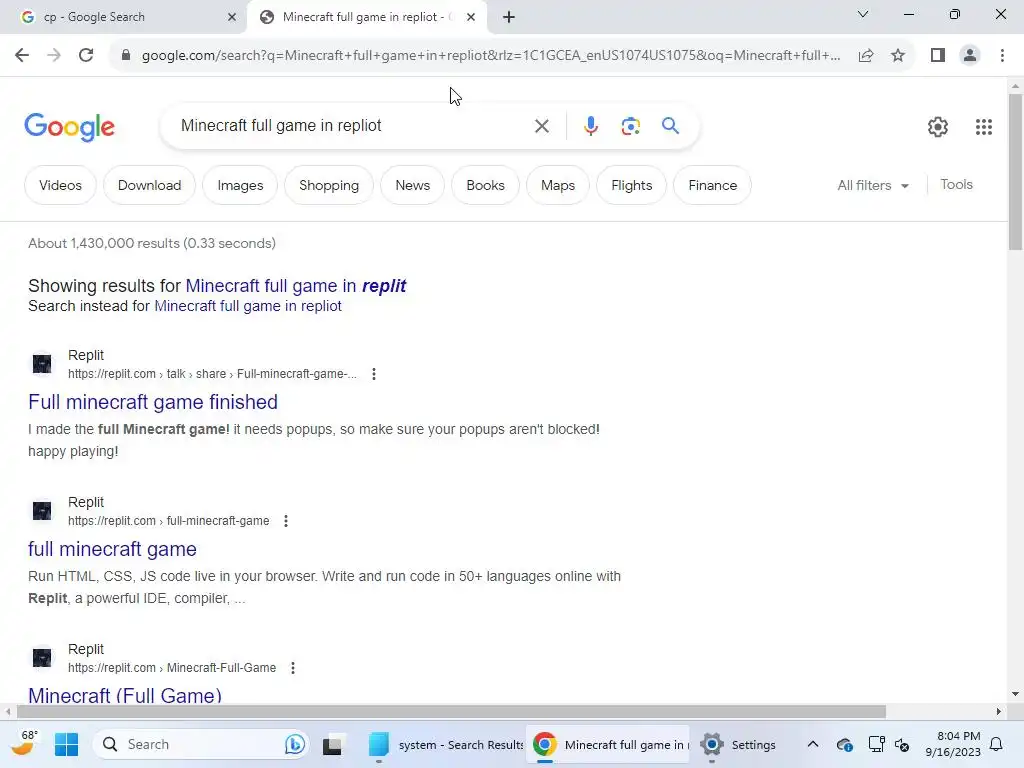Open the OneDrive cloud tray icon
Image resolution: width=1024 pixels, height=768 pixels.
(x=844, y=744)
